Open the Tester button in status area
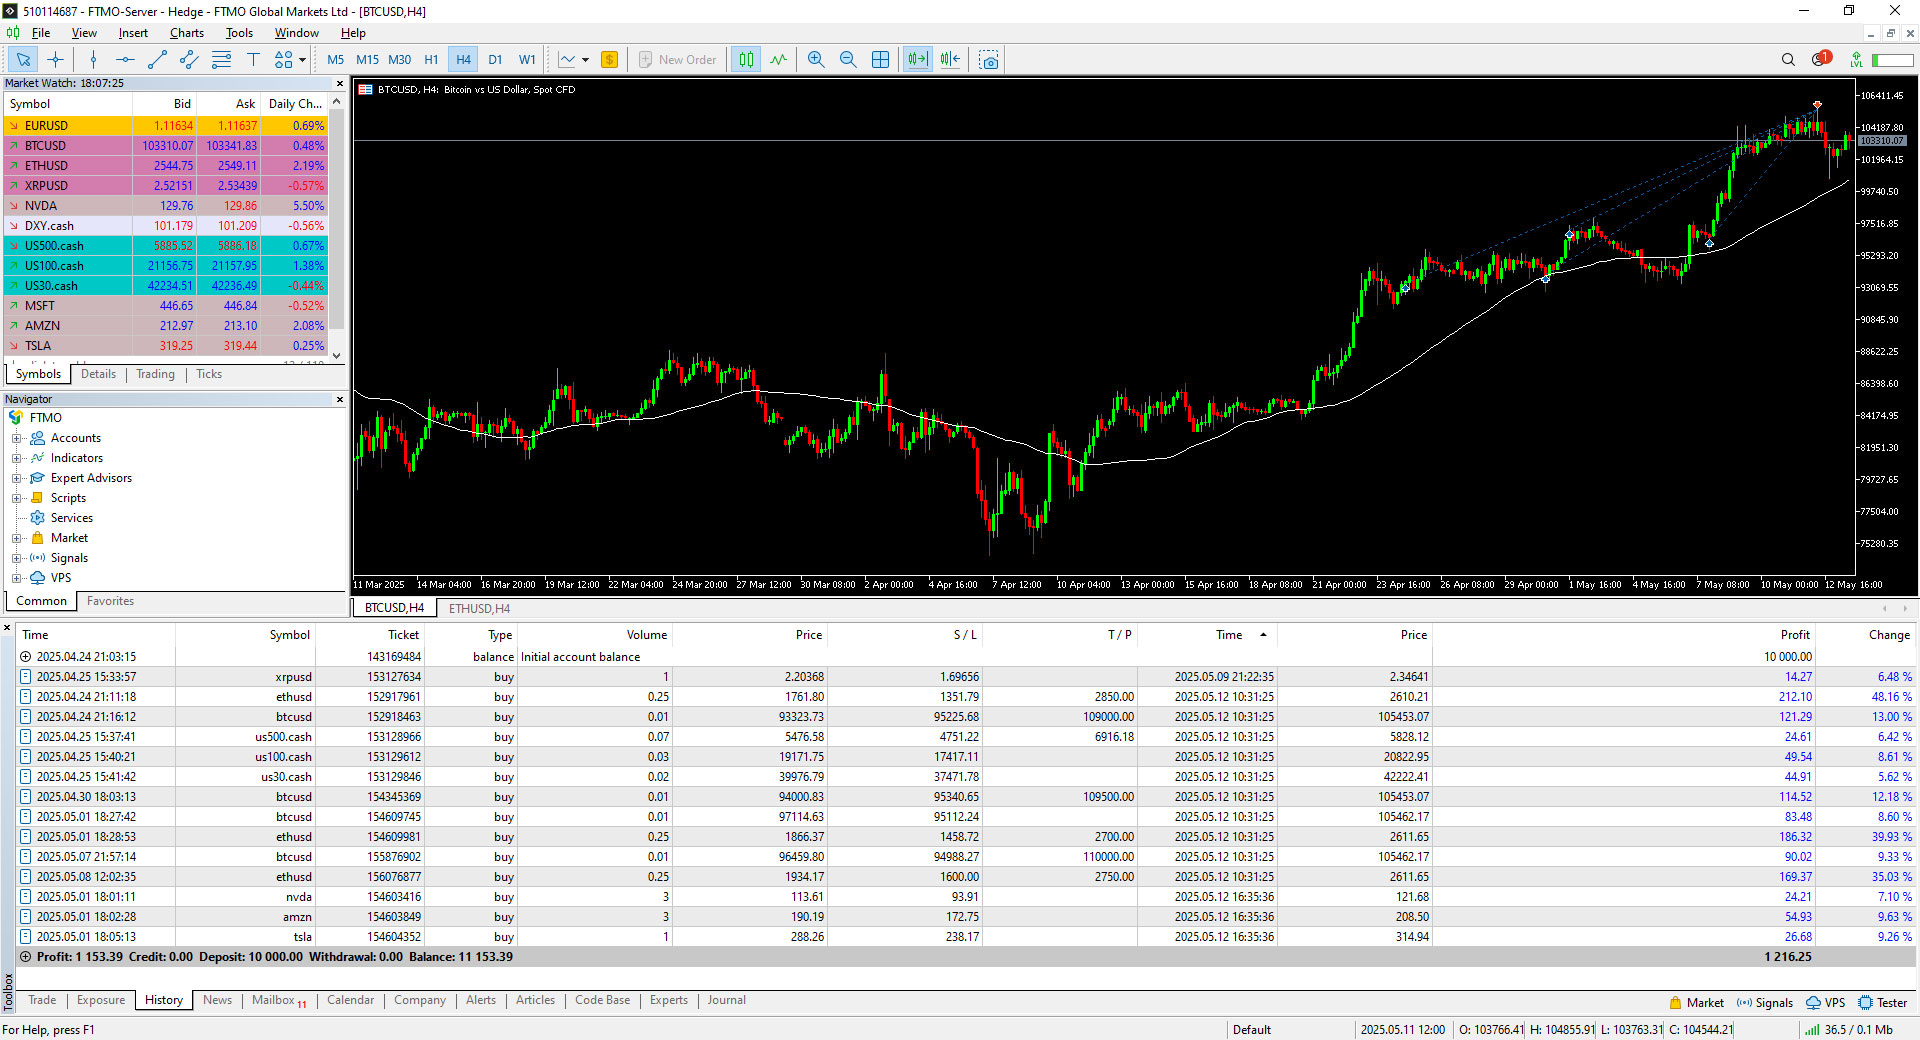1920x1040 pixels. pos(1882,1002)
